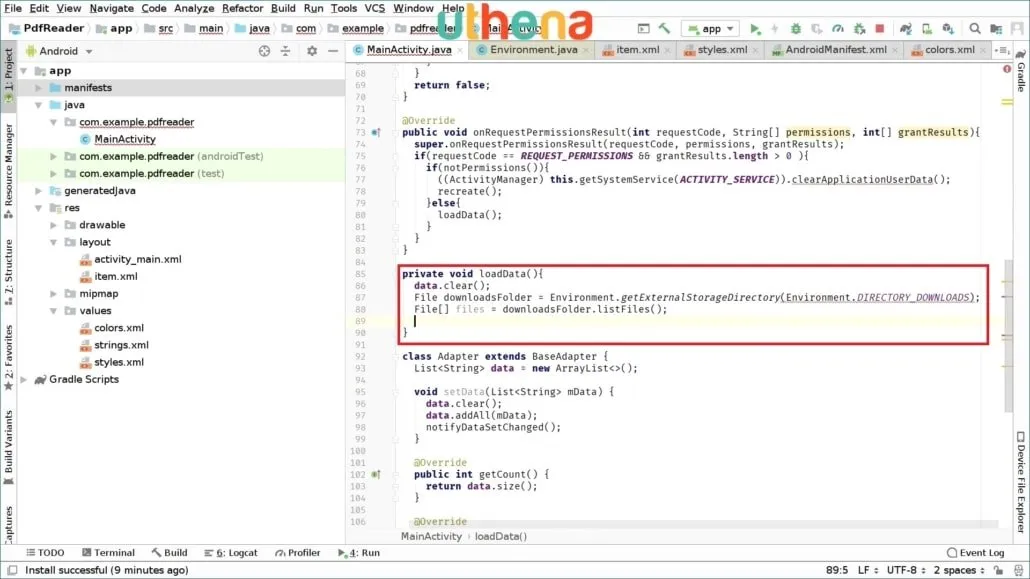This screenshot has height=579, width=1030.
Task: Open Project Structure folder icon in toolbar
Action: click(x=996, y=29)
